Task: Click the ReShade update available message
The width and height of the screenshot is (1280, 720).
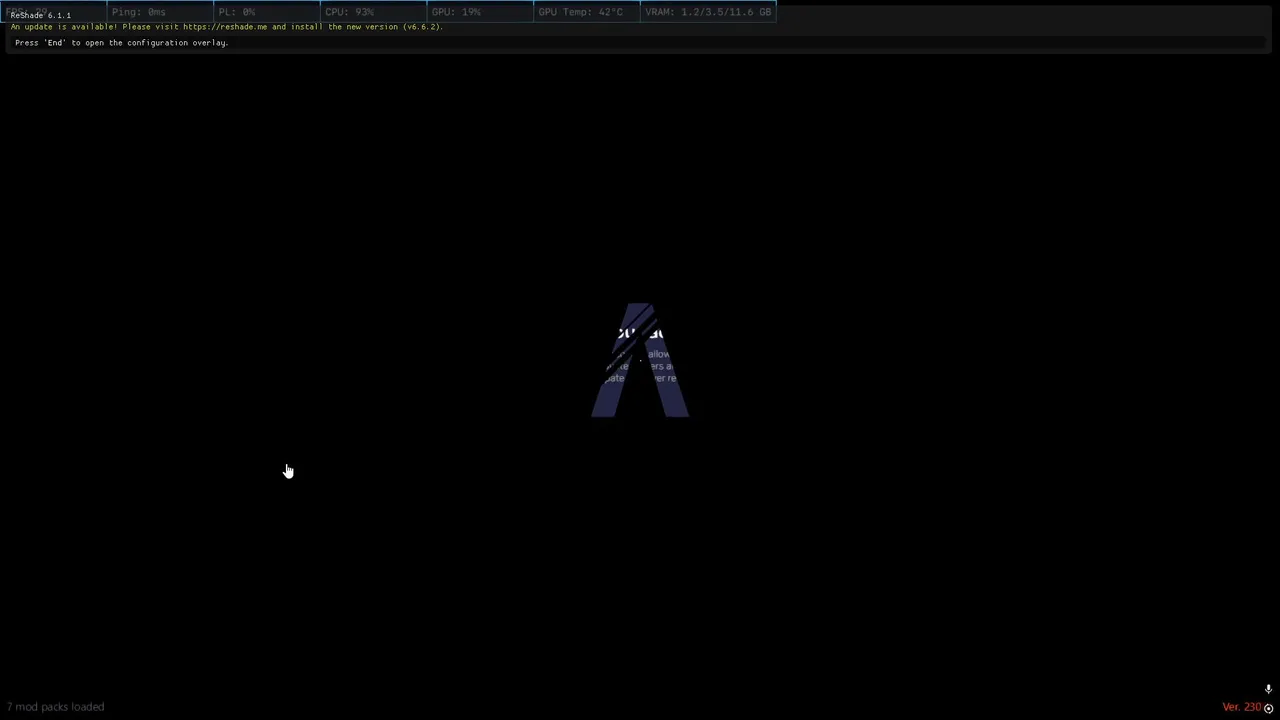Action: [x=226, y=27]
